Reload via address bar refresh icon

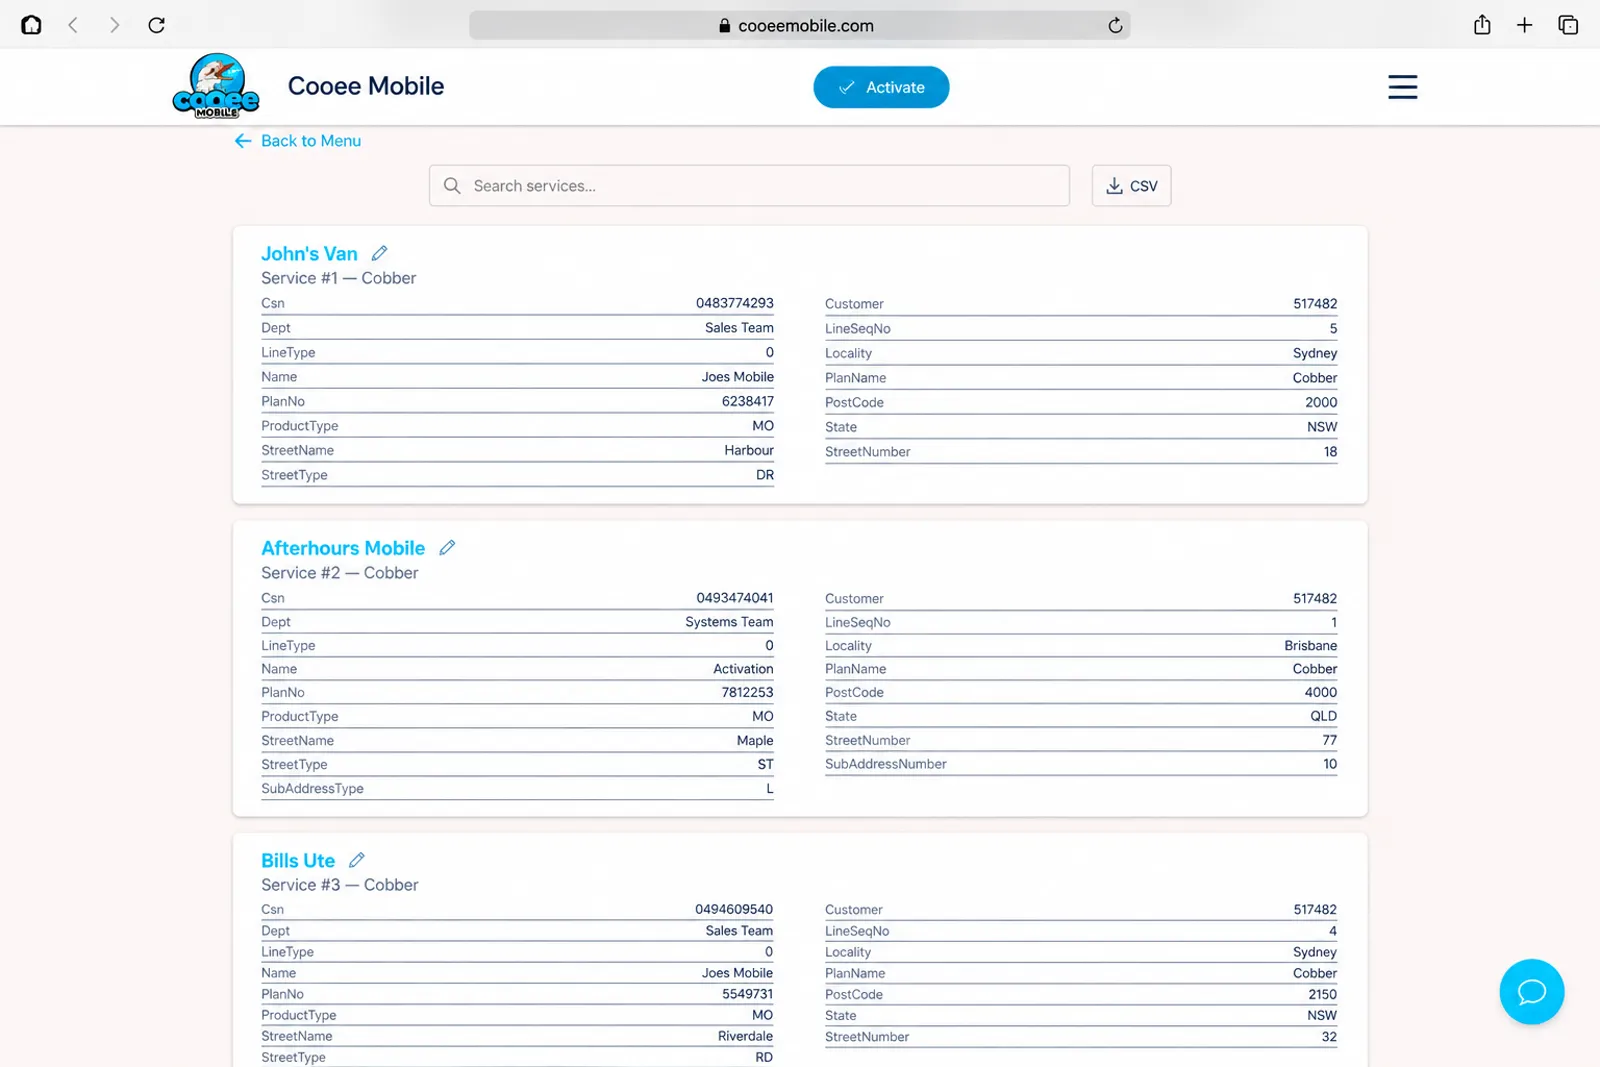click(1115, 26)
